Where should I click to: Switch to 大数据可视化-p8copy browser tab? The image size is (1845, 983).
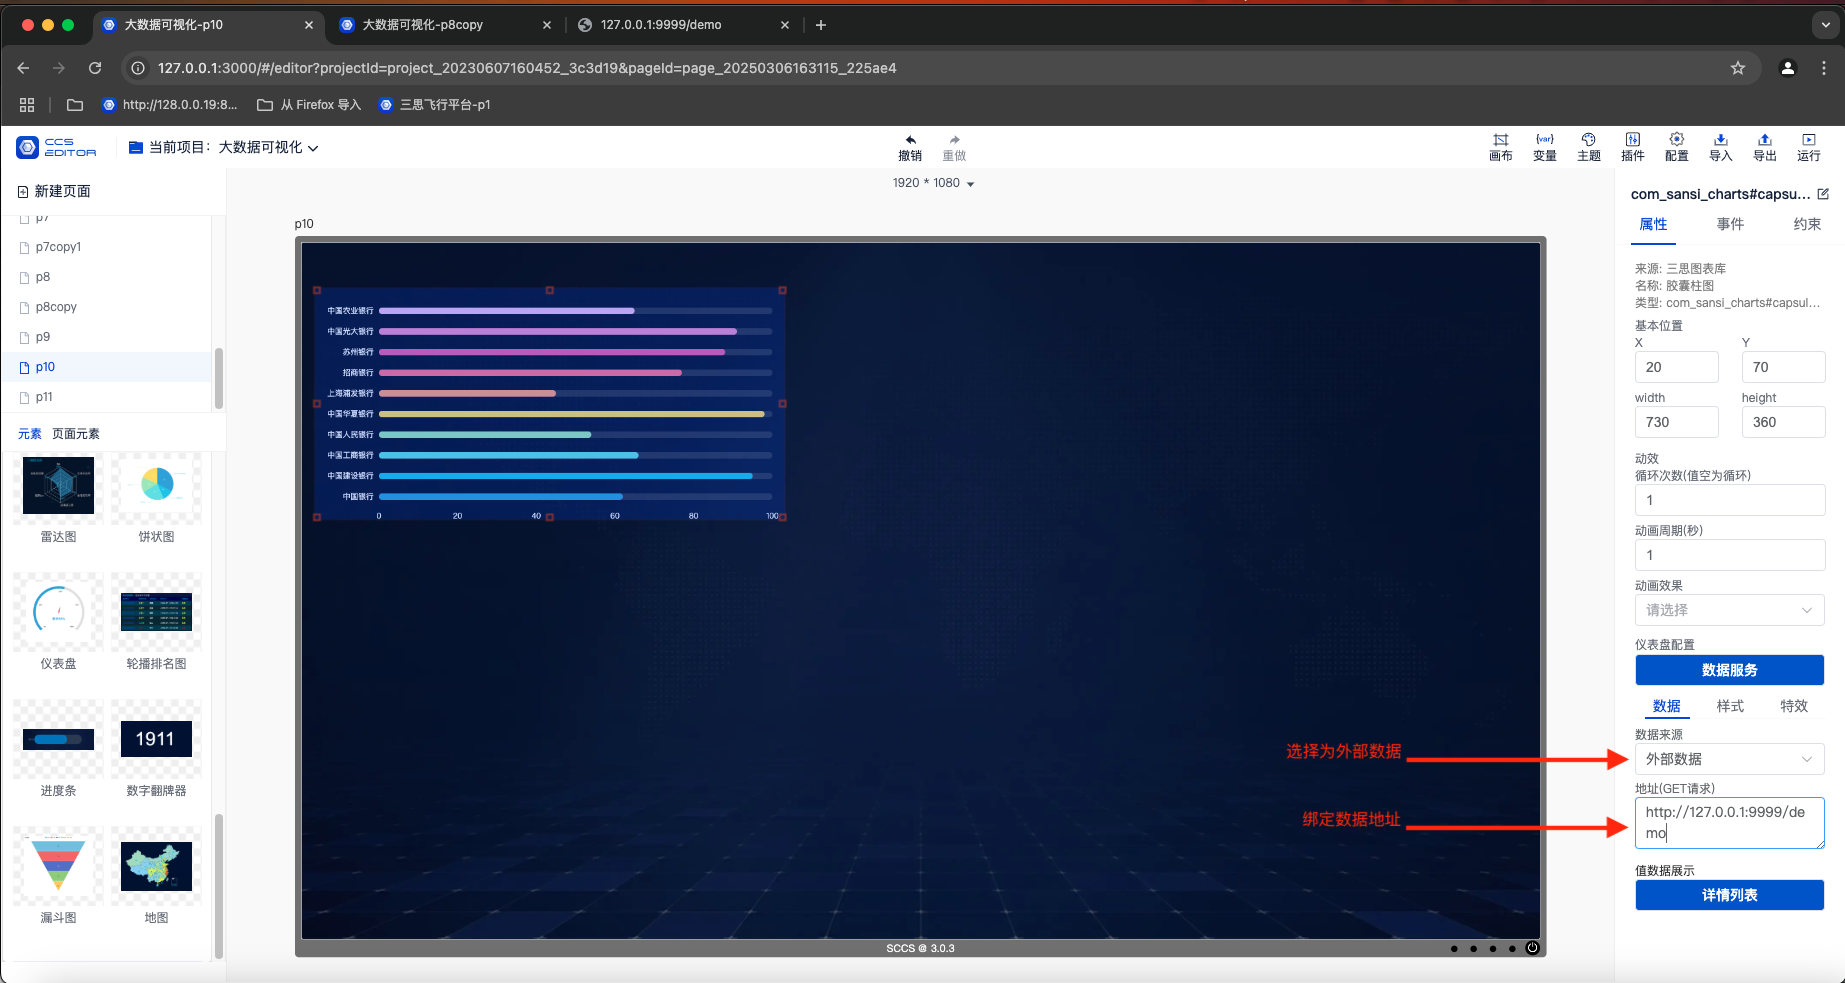444,25
